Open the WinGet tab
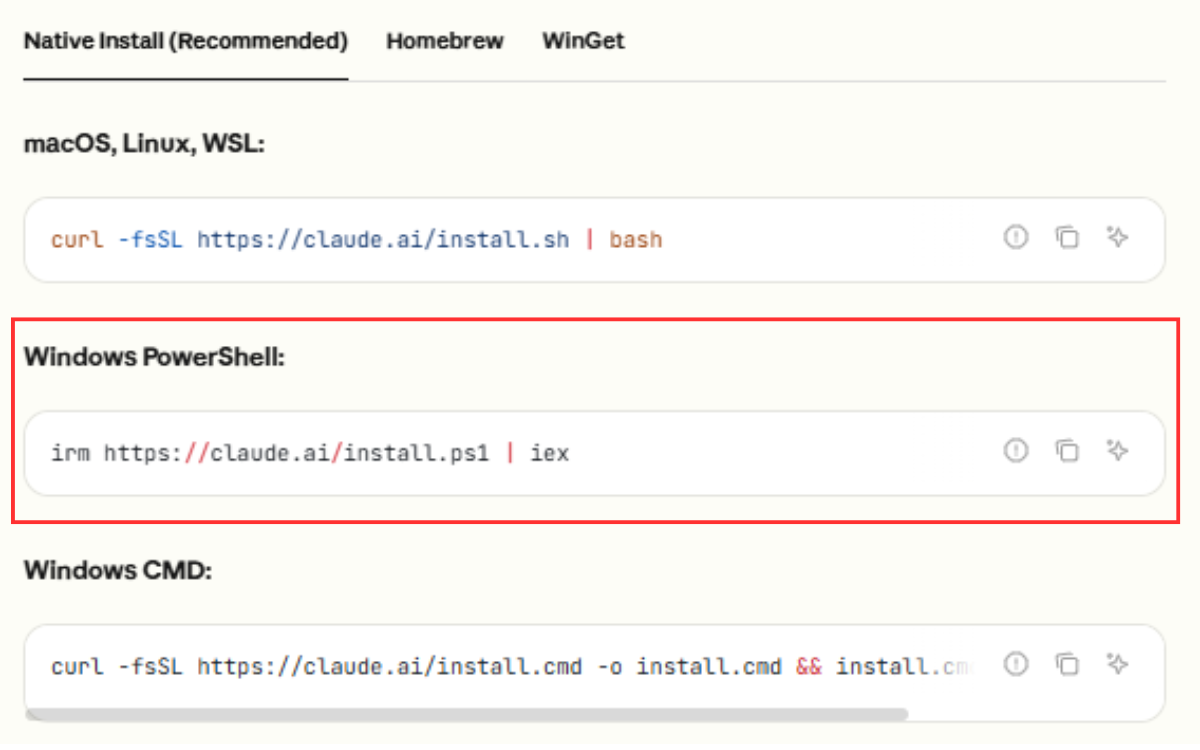The height and width of the screenshot is (750, 1200). pos(583,42)
